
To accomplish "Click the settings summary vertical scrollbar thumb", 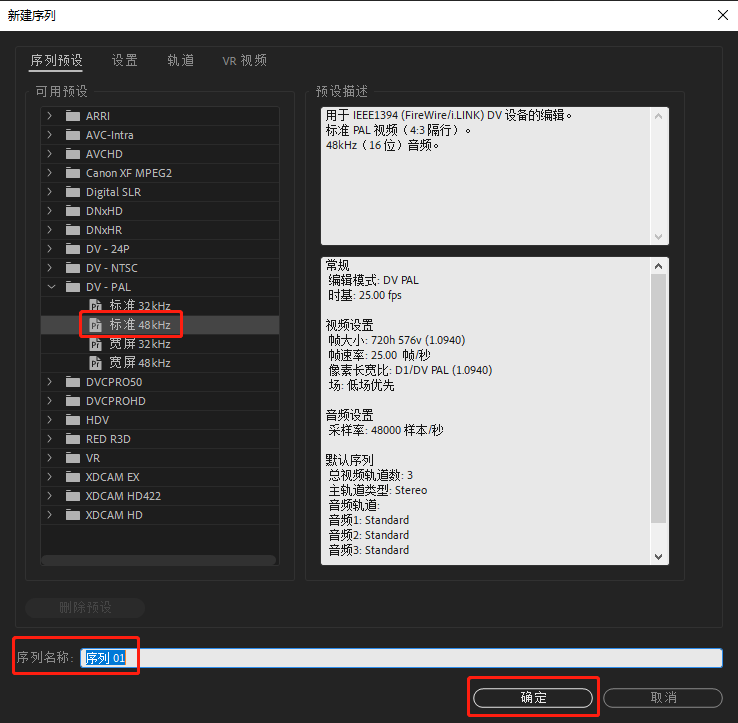I will pos(658,398).
